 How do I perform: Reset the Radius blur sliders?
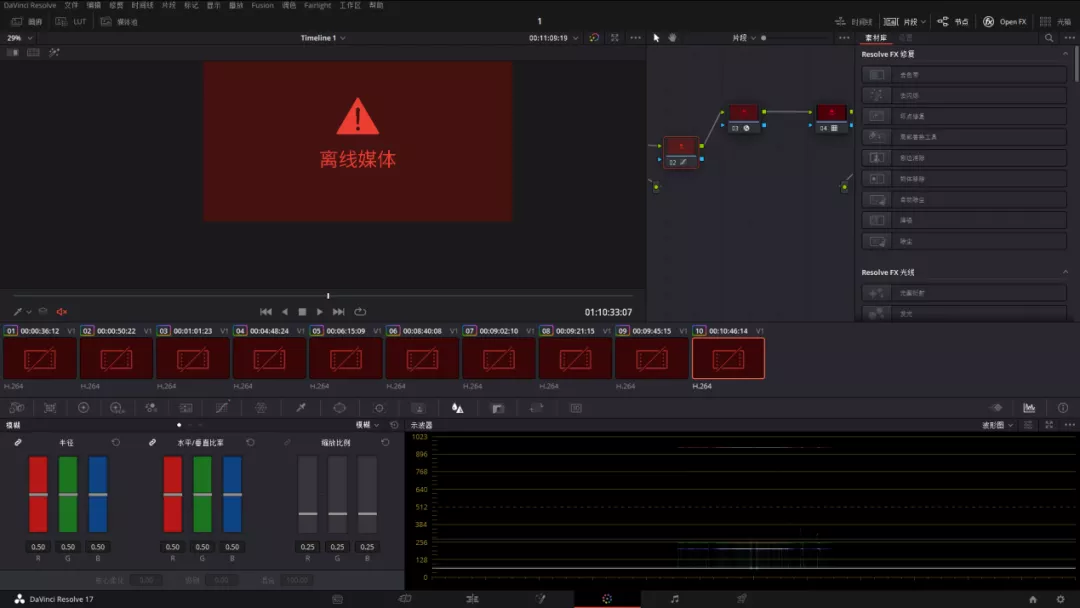click(116, 442)
